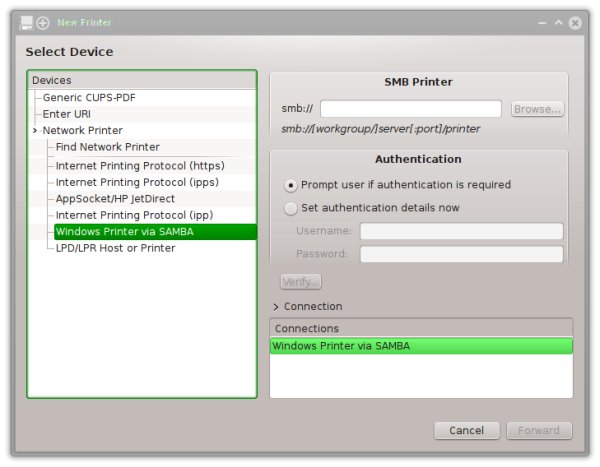Image resolution: width=600 pixels, height=467 pixels.
Task: Click the Username input field
Action: click(461, 231)
